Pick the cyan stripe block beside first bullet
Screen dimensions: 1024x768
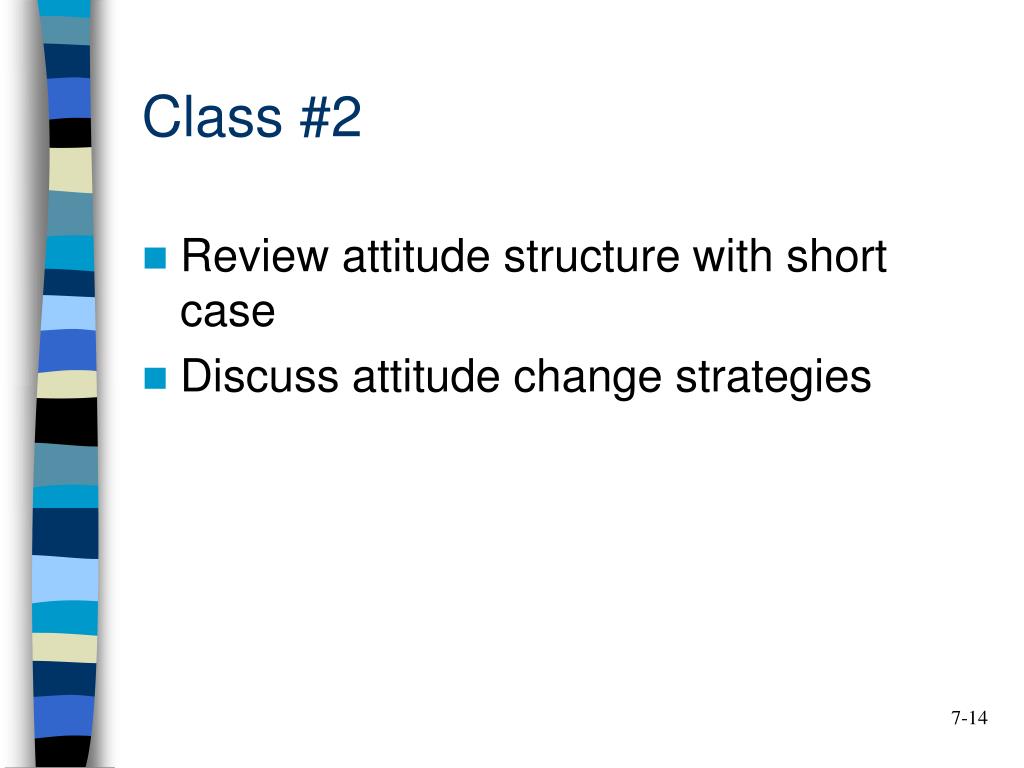click(69, 253)
